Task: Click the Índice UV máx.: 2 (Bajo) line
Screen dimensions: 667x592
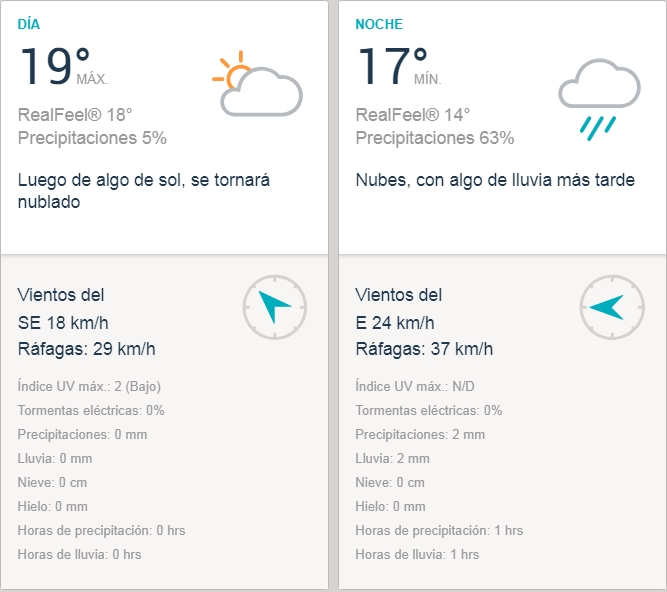Action: 90,386
